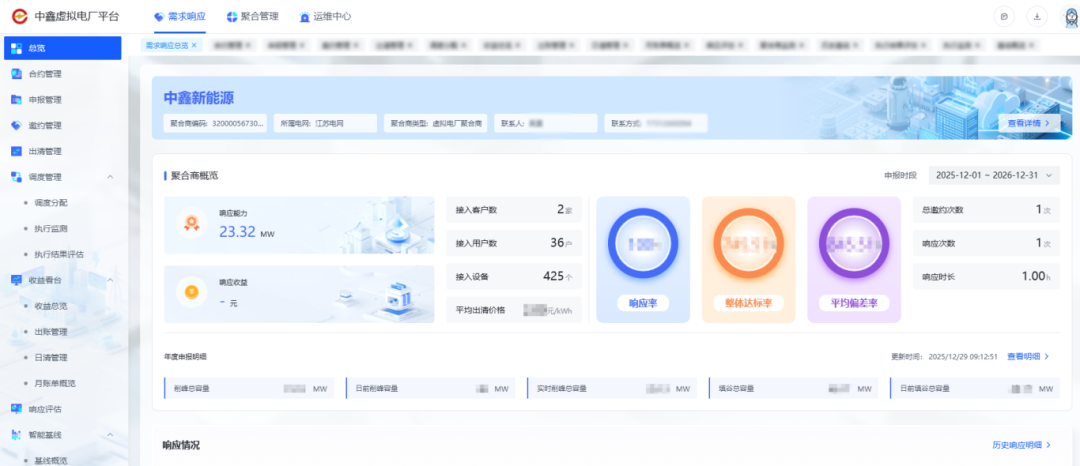Image resolution: width=1080 pixels, height=466 pixels.
Task: Collapse the 智能基线 sidebar section
Action: pos(110,435)
